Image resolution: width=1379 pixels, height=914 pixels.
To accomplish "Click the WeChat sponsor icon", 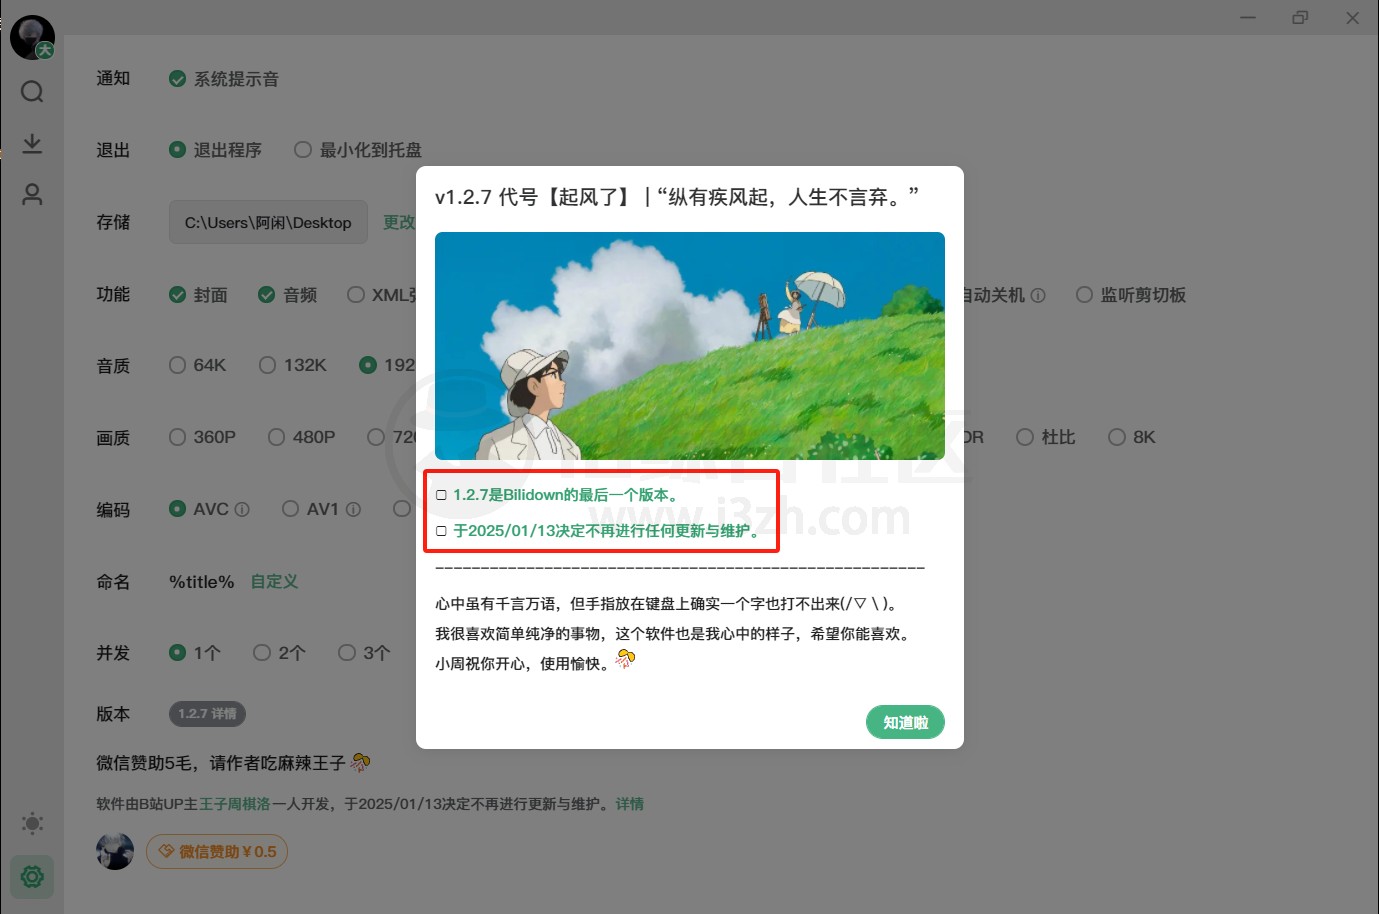I will (x=164, y=851).
